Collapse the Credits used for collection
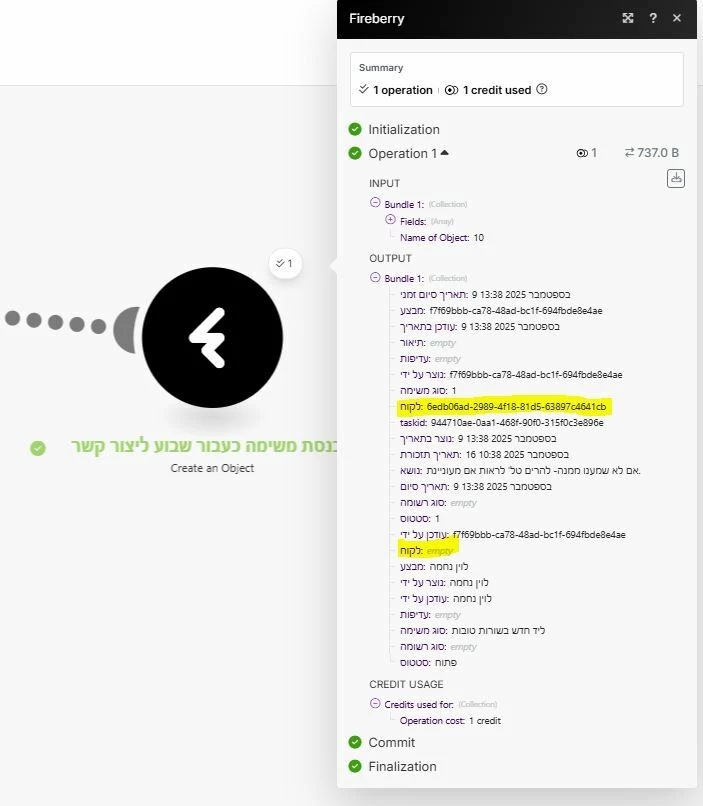This screenshot has height=806, width=703. (375, 704)
